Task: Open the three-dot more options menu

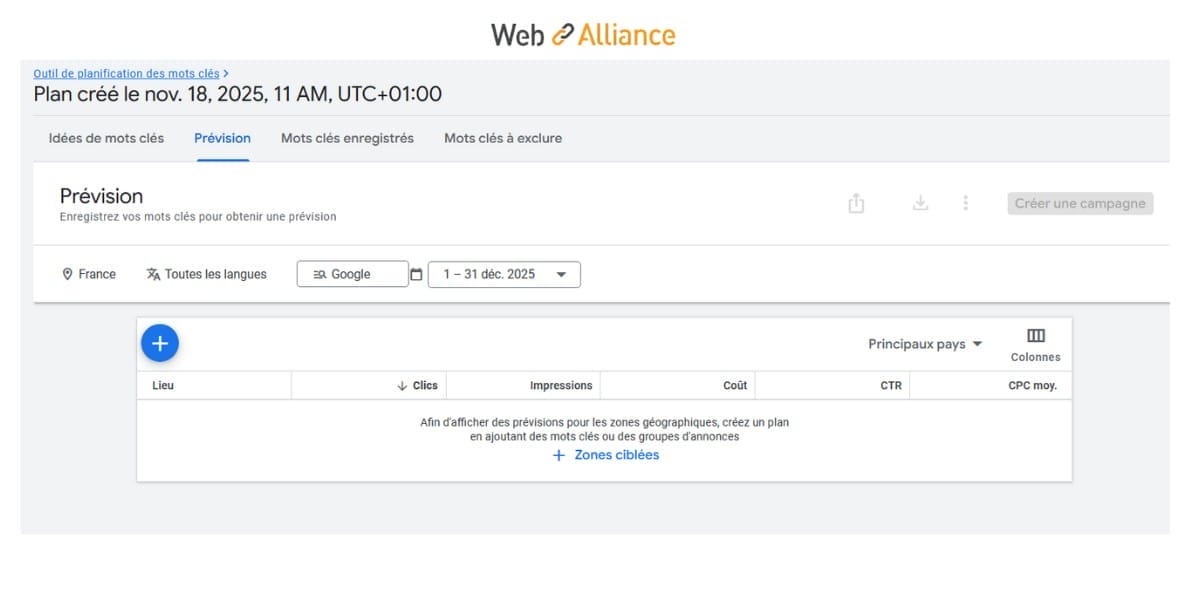Action: (x=965, y=203)
